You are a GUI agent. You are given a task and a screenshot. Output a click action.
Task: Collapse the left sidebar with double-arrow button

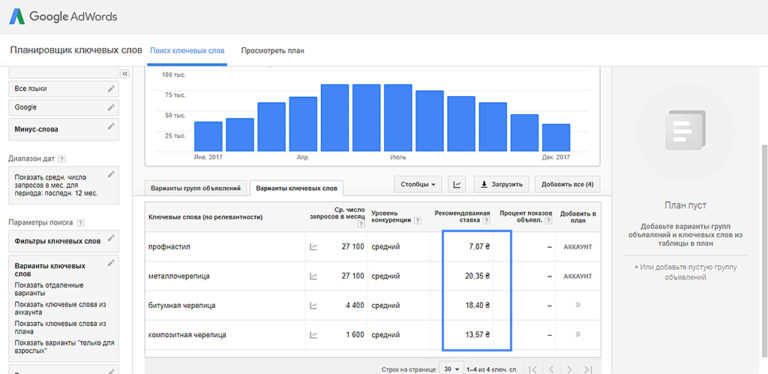pyautogui.click(x=124, y=73)
